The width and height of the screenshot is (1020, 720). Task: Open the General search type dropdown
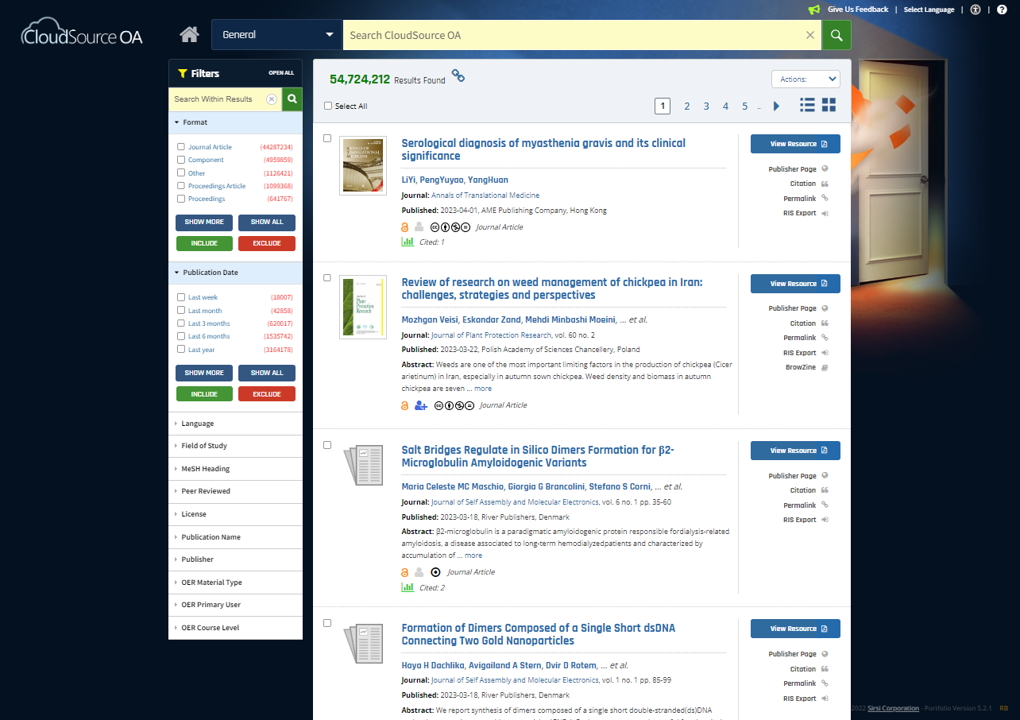point(277,34)
